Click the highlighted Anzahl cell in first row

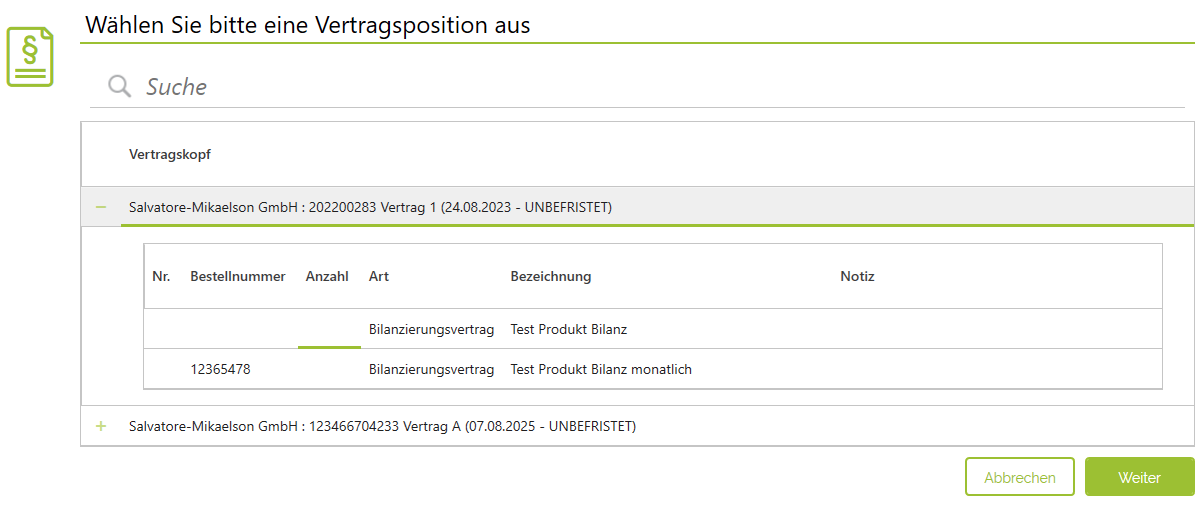tap(329, 329)
